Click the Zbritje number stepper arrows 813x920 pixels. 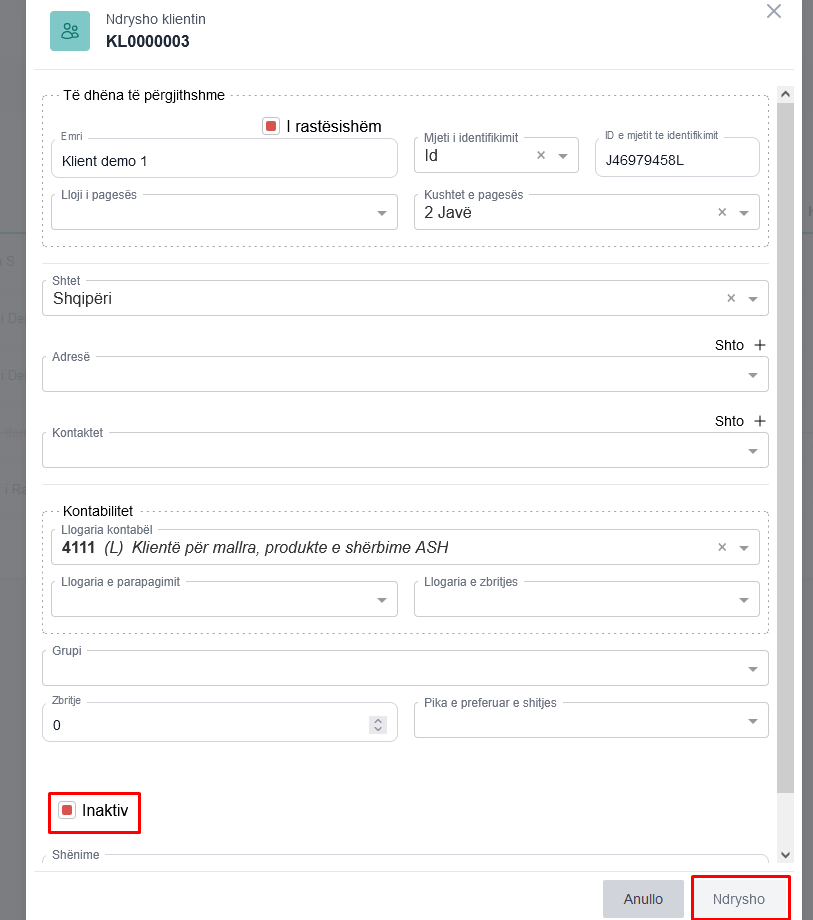[377, 725]
